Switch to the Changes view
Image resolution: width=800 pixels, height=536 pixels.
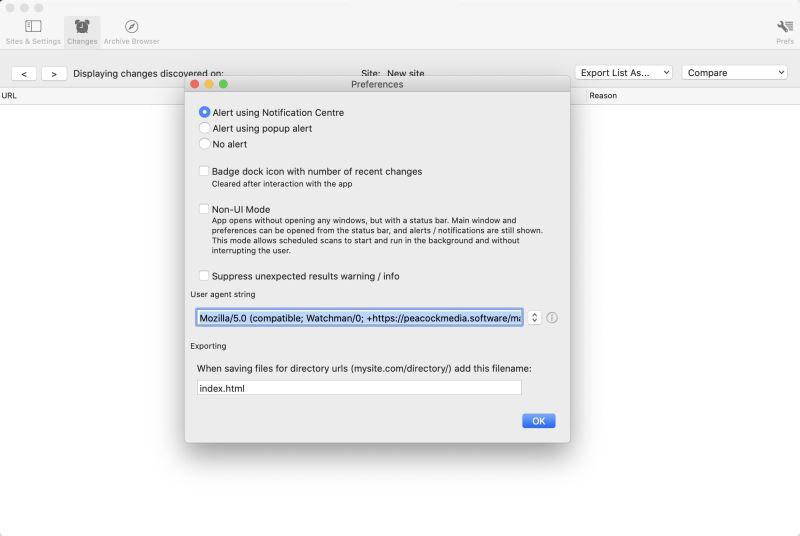[x=82, y=32]
